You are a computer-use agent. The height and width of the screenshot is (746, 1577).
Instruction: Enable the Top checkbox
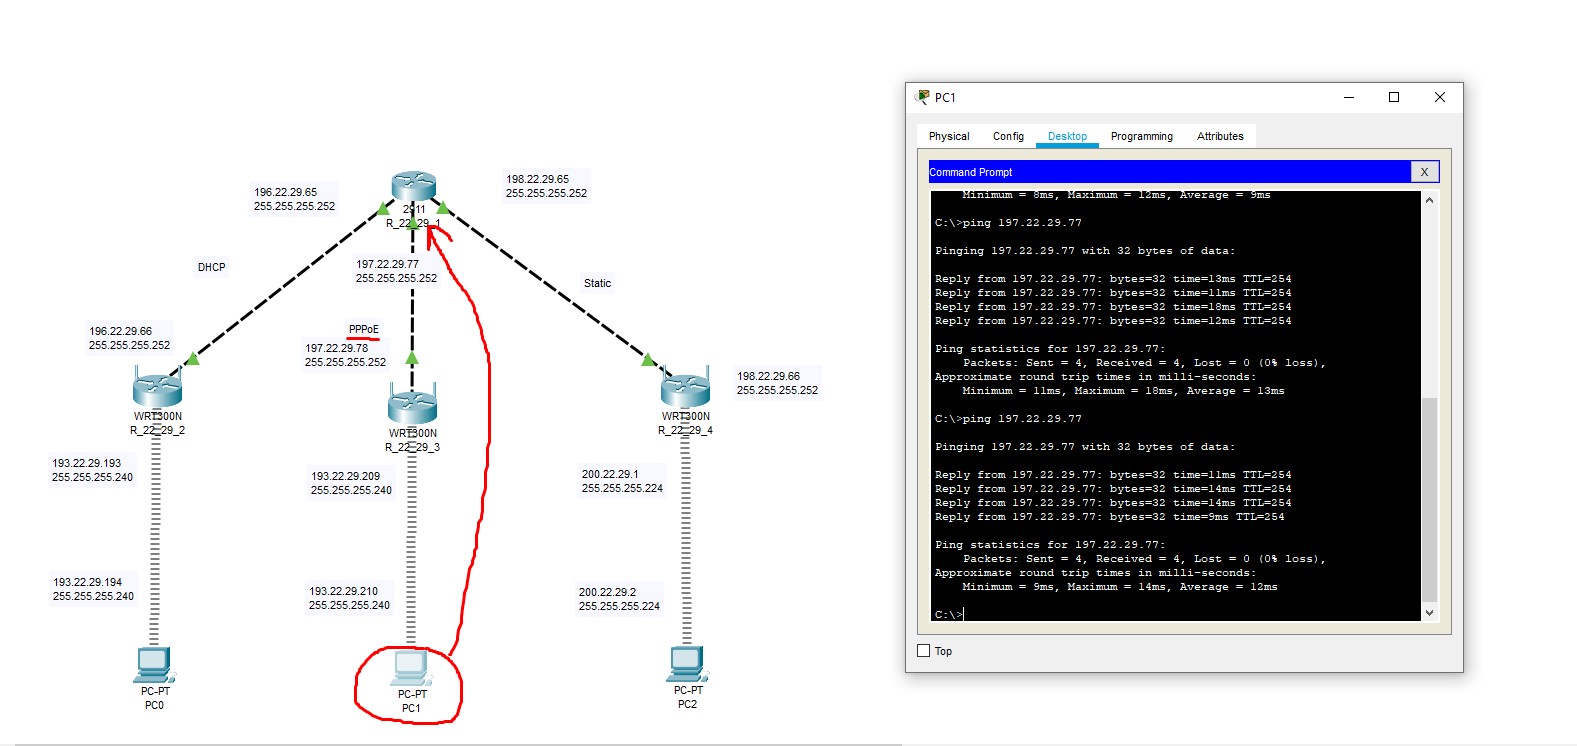(924, 651)
